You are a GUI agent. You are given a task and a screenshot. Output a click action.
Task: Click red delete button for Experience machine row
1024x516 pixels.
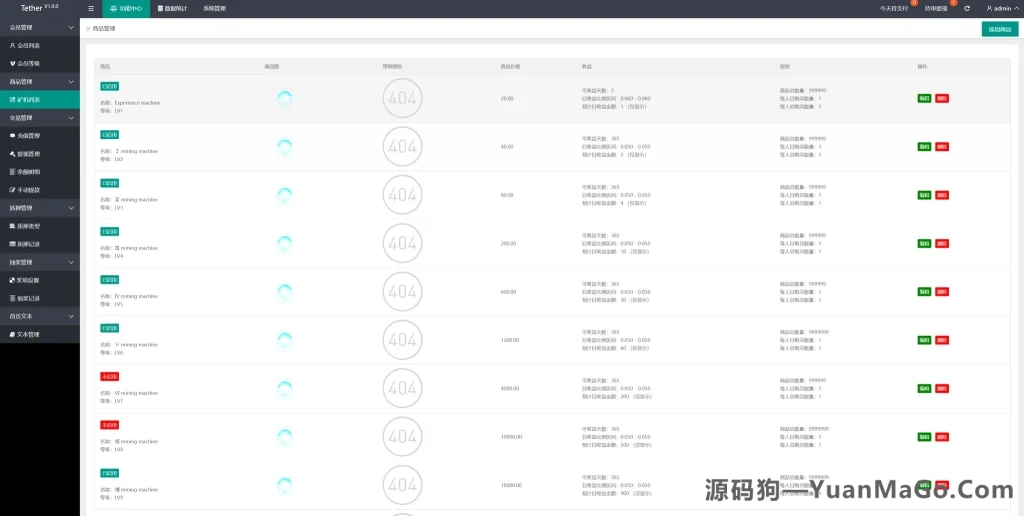click(942, 98)
